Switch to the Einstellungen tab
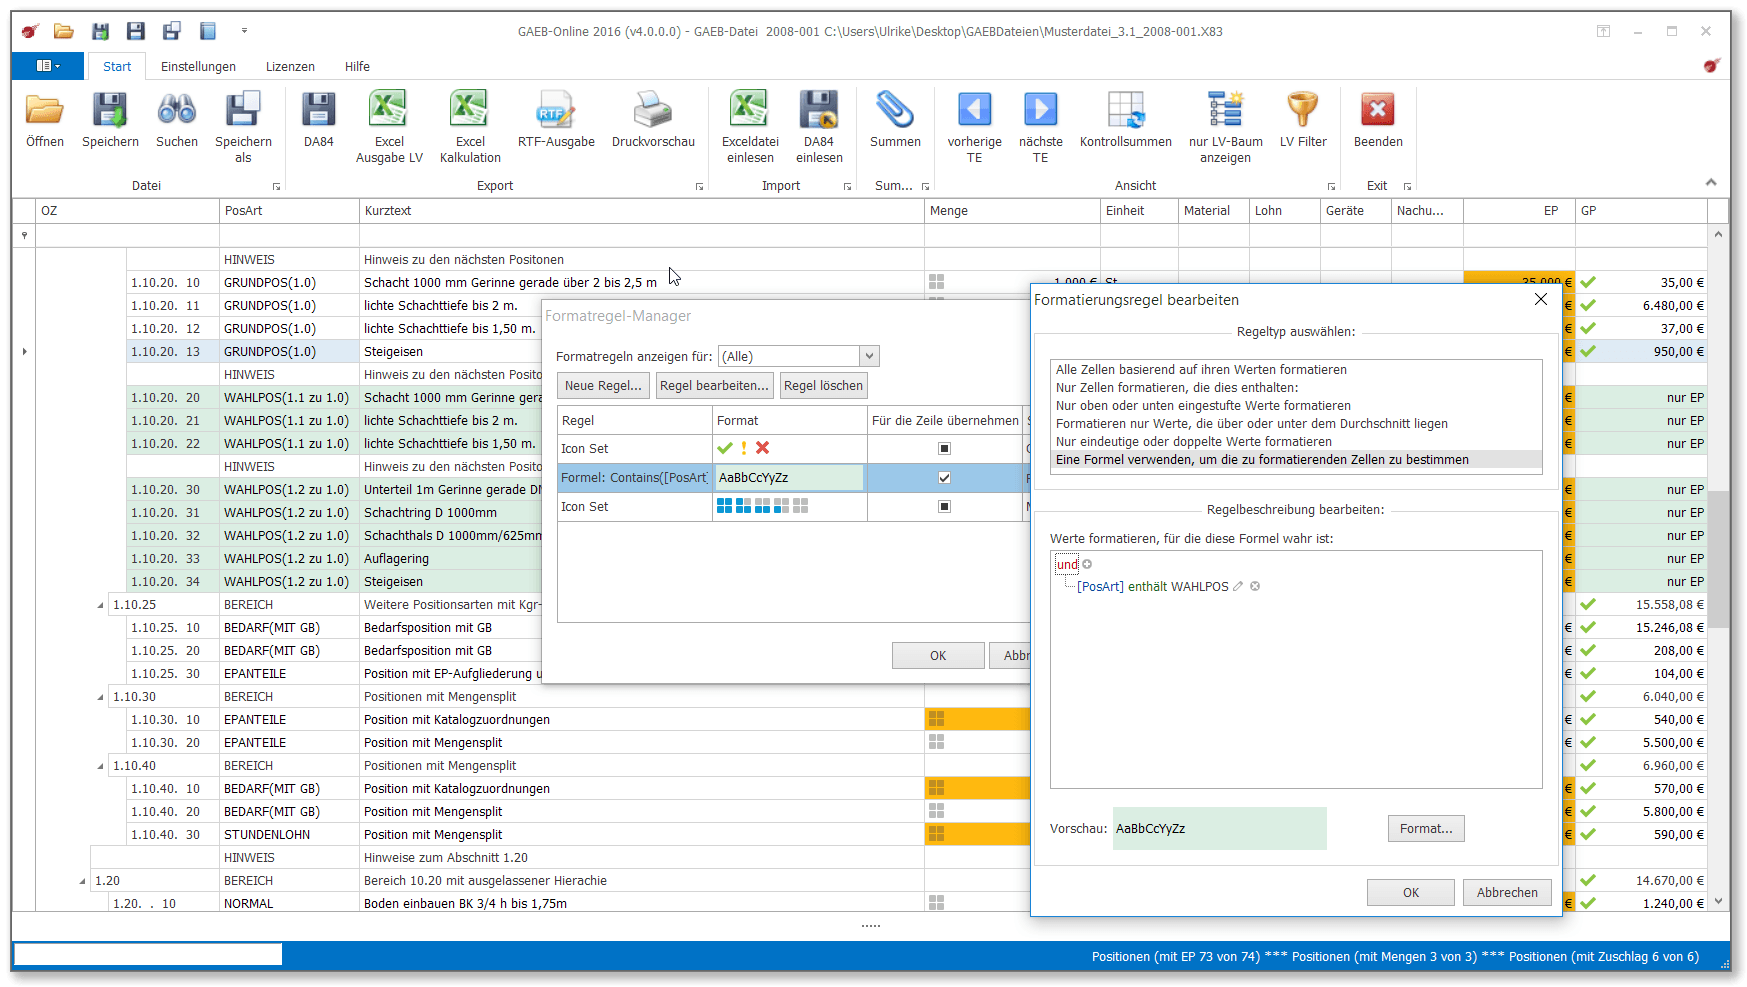Viewport: 1747px width, 987px height. pyautogui.click(x=198, y=67)
